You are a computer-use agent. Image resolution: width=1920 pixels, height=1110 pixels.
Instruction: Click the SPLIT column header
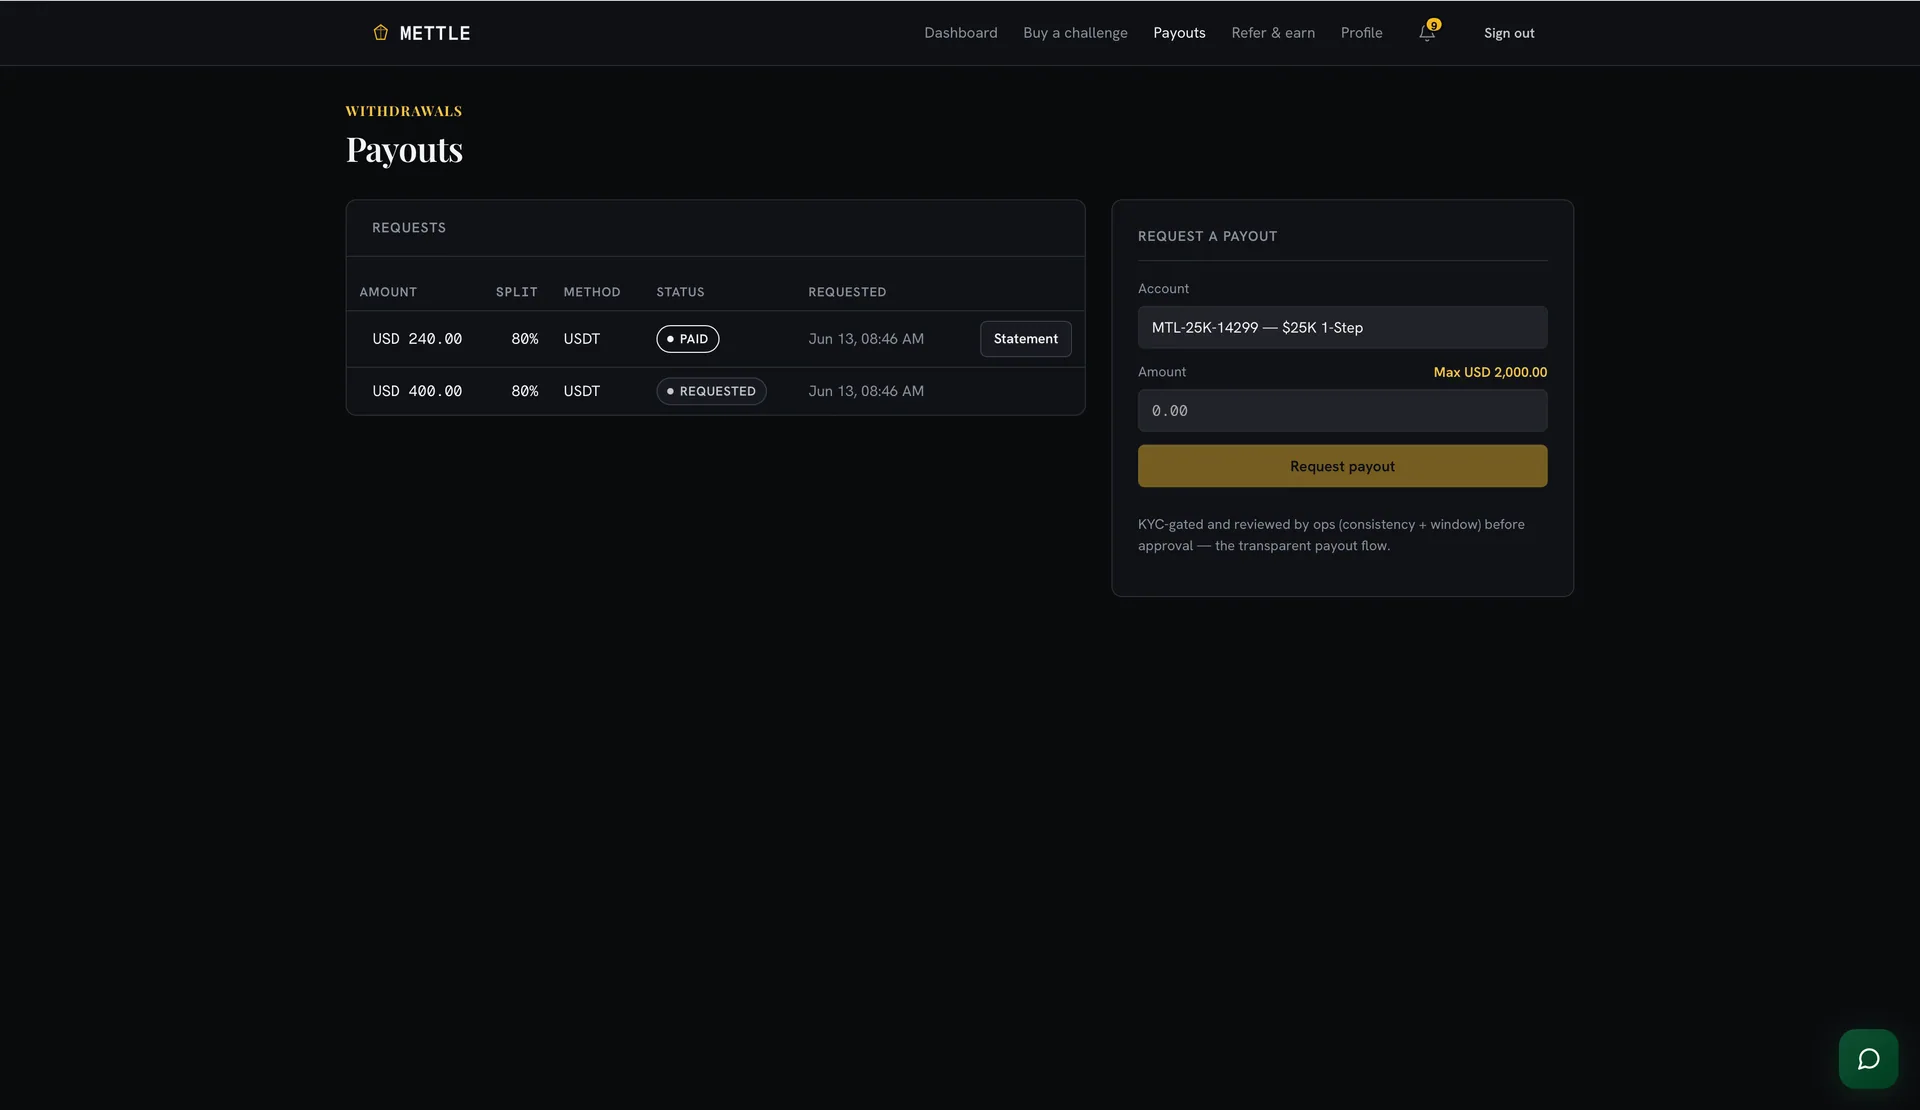pos(516,292)
